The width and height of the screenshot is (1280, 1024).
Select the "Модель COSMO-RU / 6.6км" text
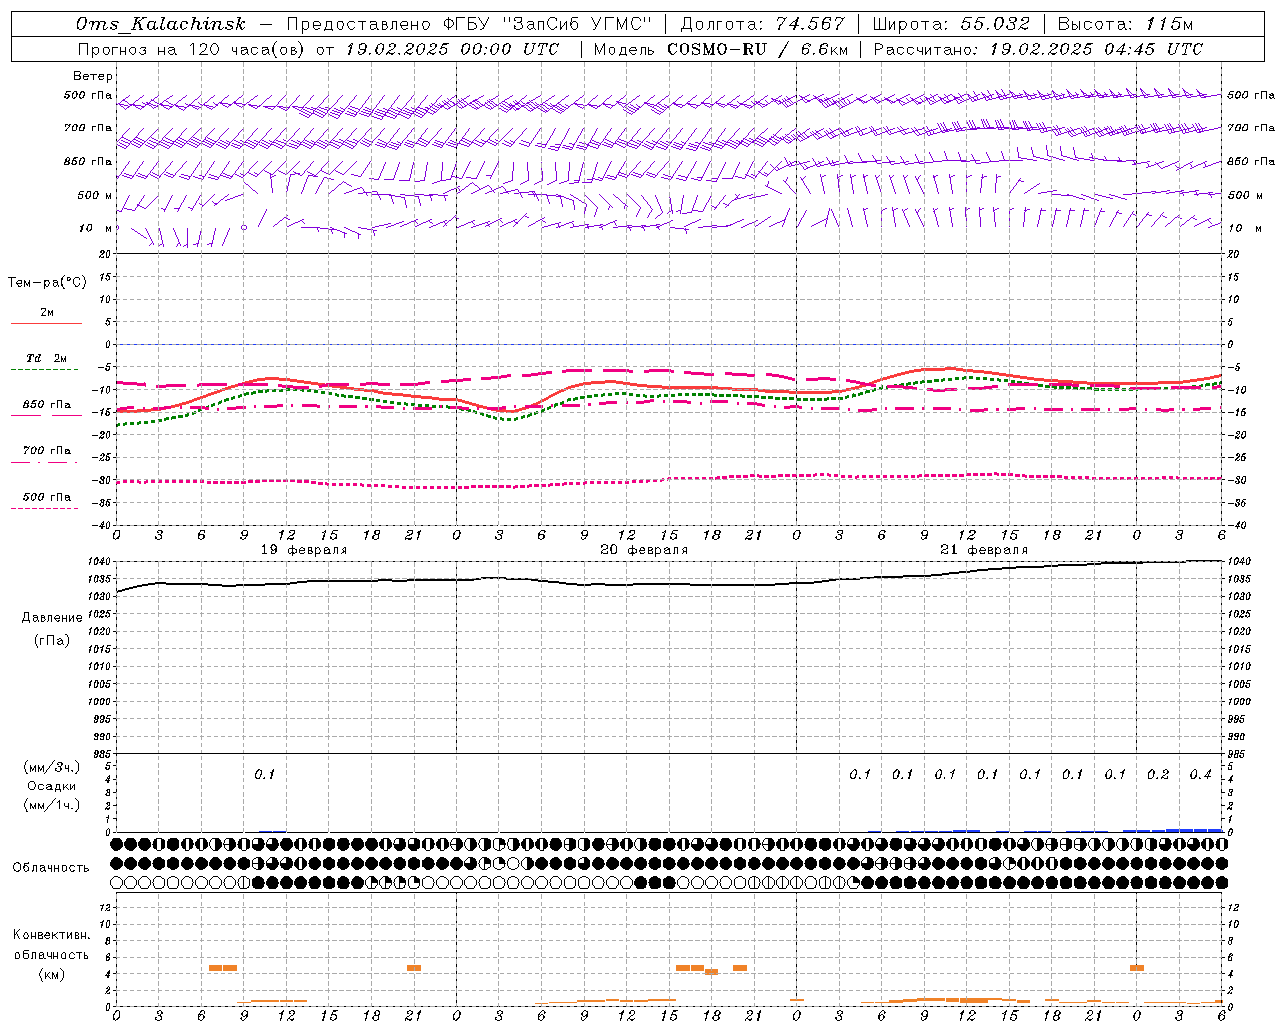click(720, 49)
